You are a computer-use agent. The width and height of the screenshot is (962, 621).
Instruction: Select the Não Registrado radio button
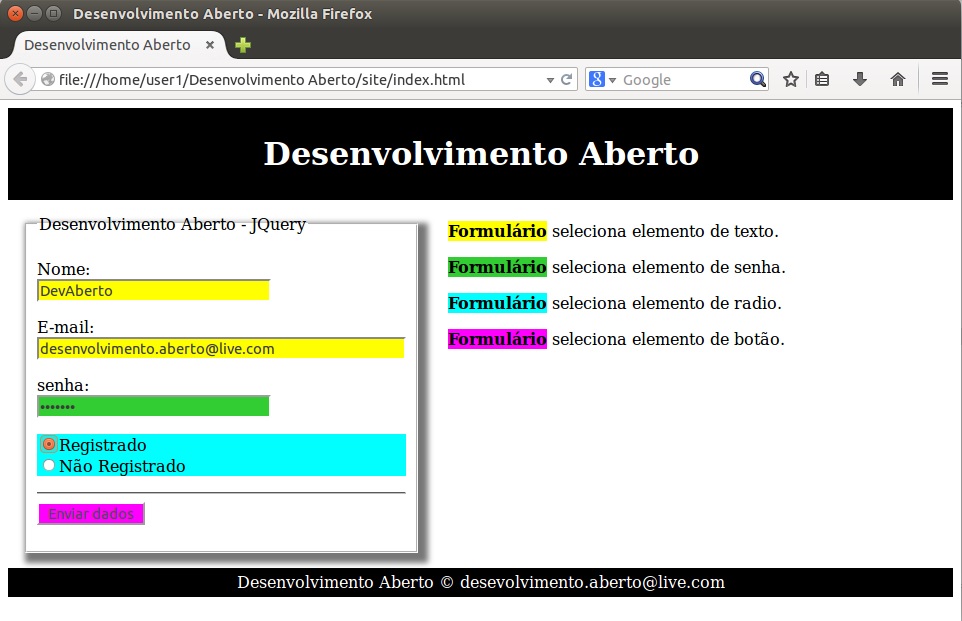(49, 465)
